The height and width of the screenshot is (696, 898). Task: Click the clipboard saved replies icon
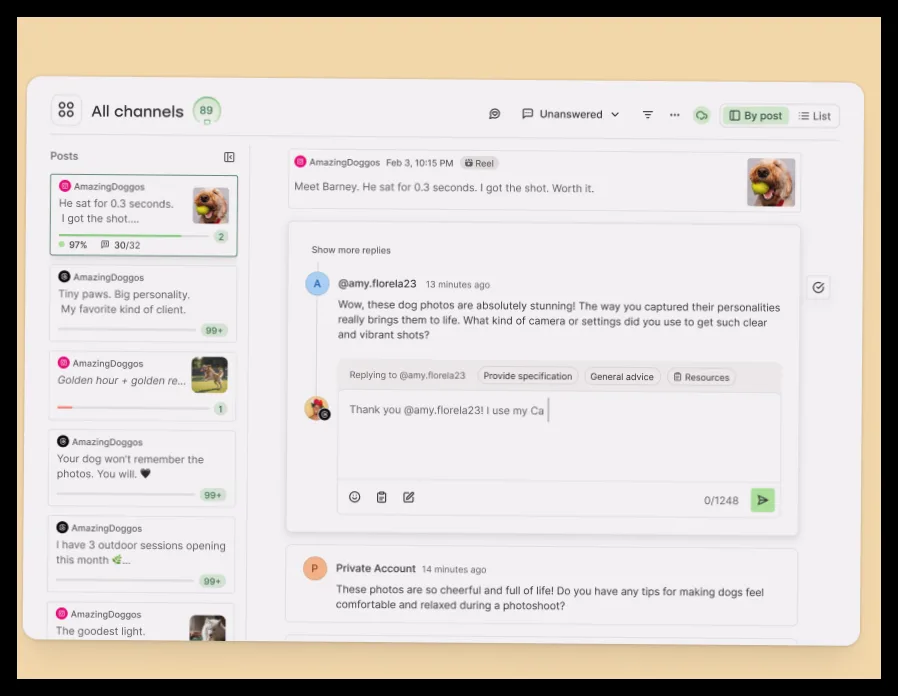point(381,497)
